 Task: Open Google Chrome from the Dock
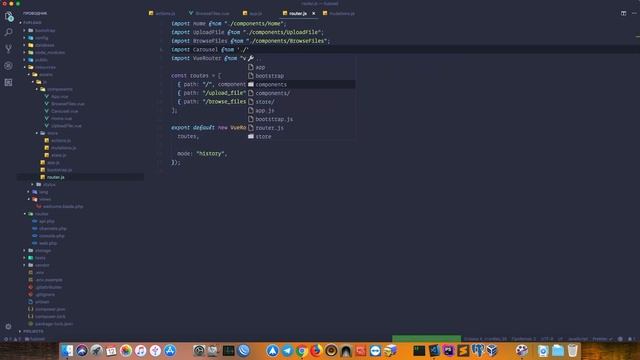point(302,351)
